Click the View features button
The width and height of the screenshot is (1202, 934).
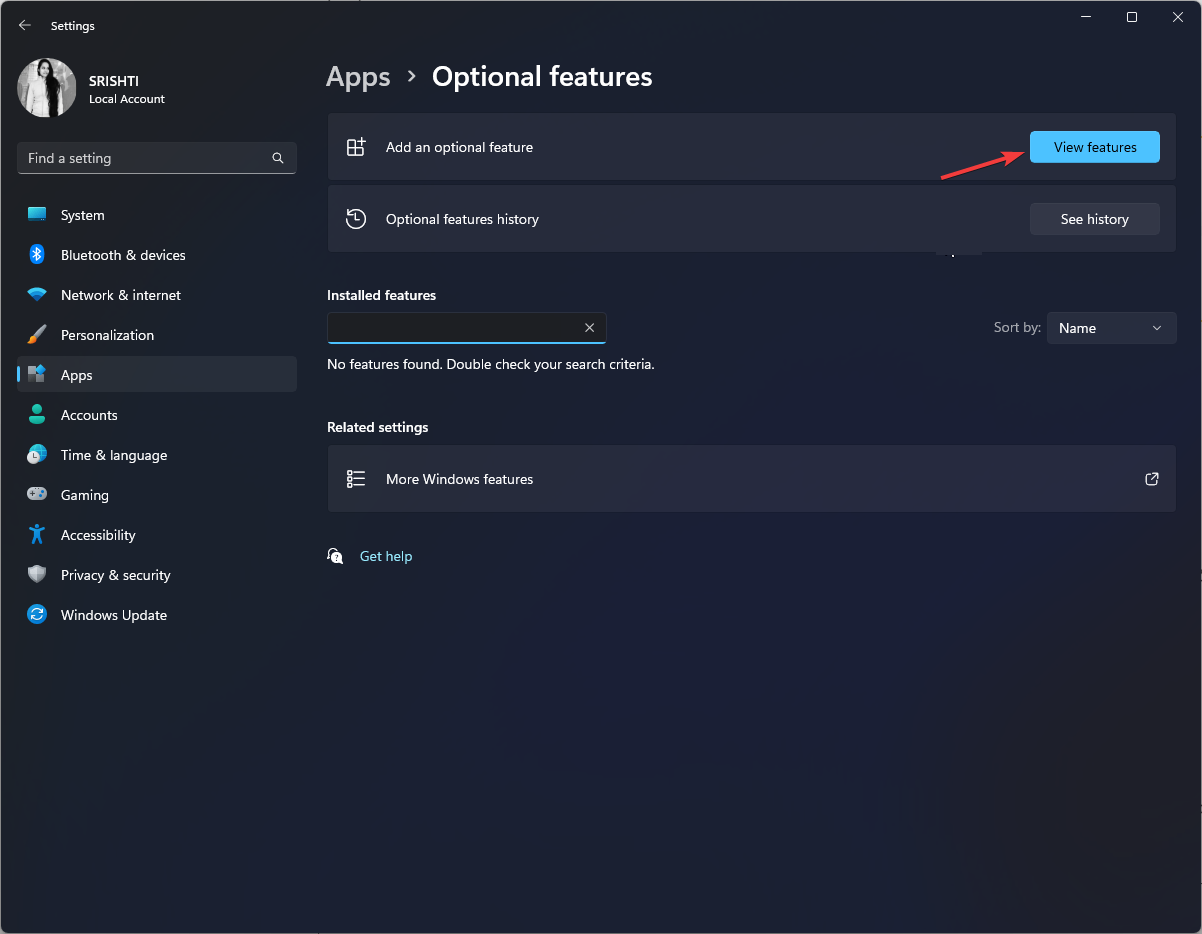point(1095,147)
